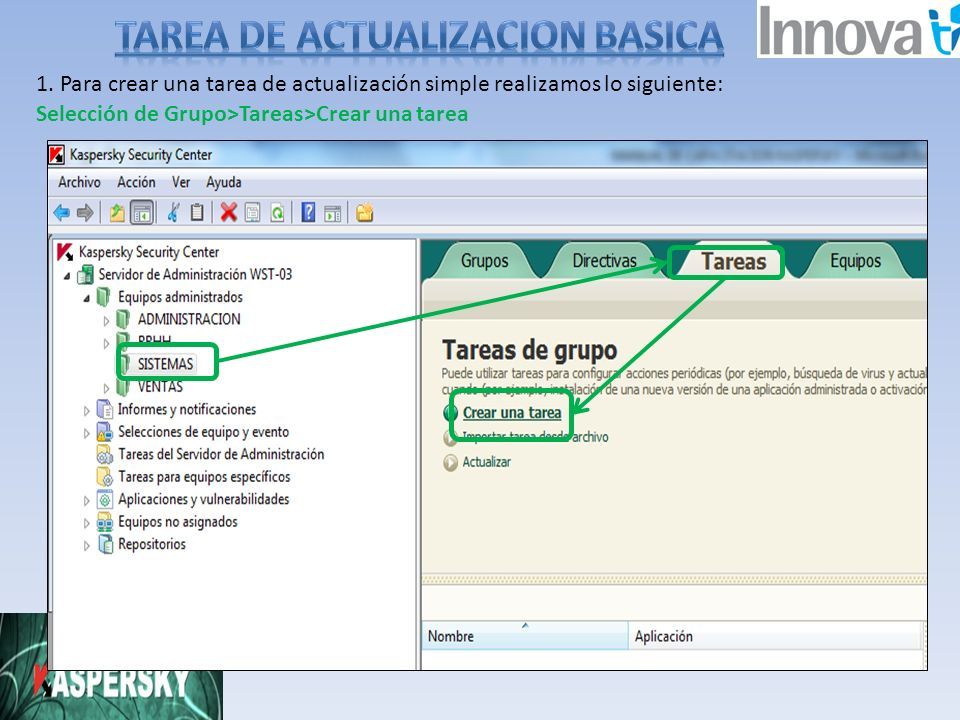Viewport: 960px width, 720px height.
Task: Expand the Repositorios node
Action: (86, 546)
